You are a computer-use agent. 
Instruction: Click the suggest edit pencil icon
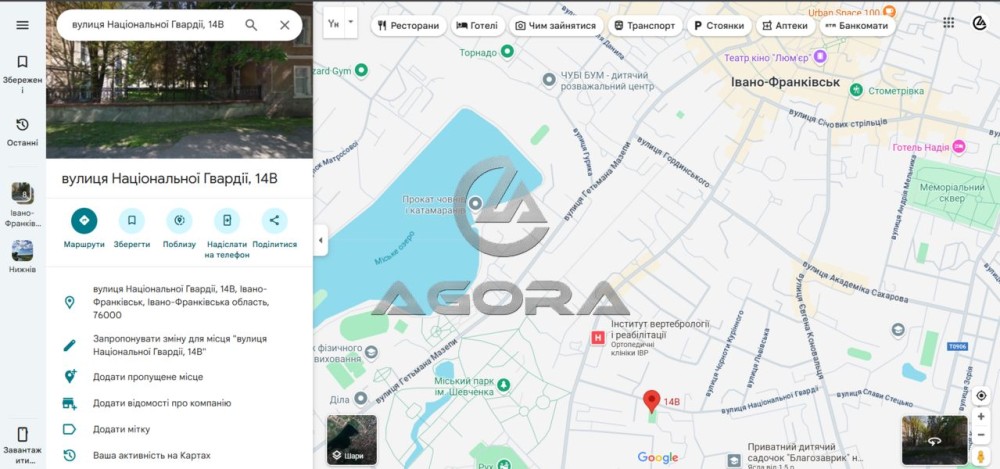coord(70,345)
